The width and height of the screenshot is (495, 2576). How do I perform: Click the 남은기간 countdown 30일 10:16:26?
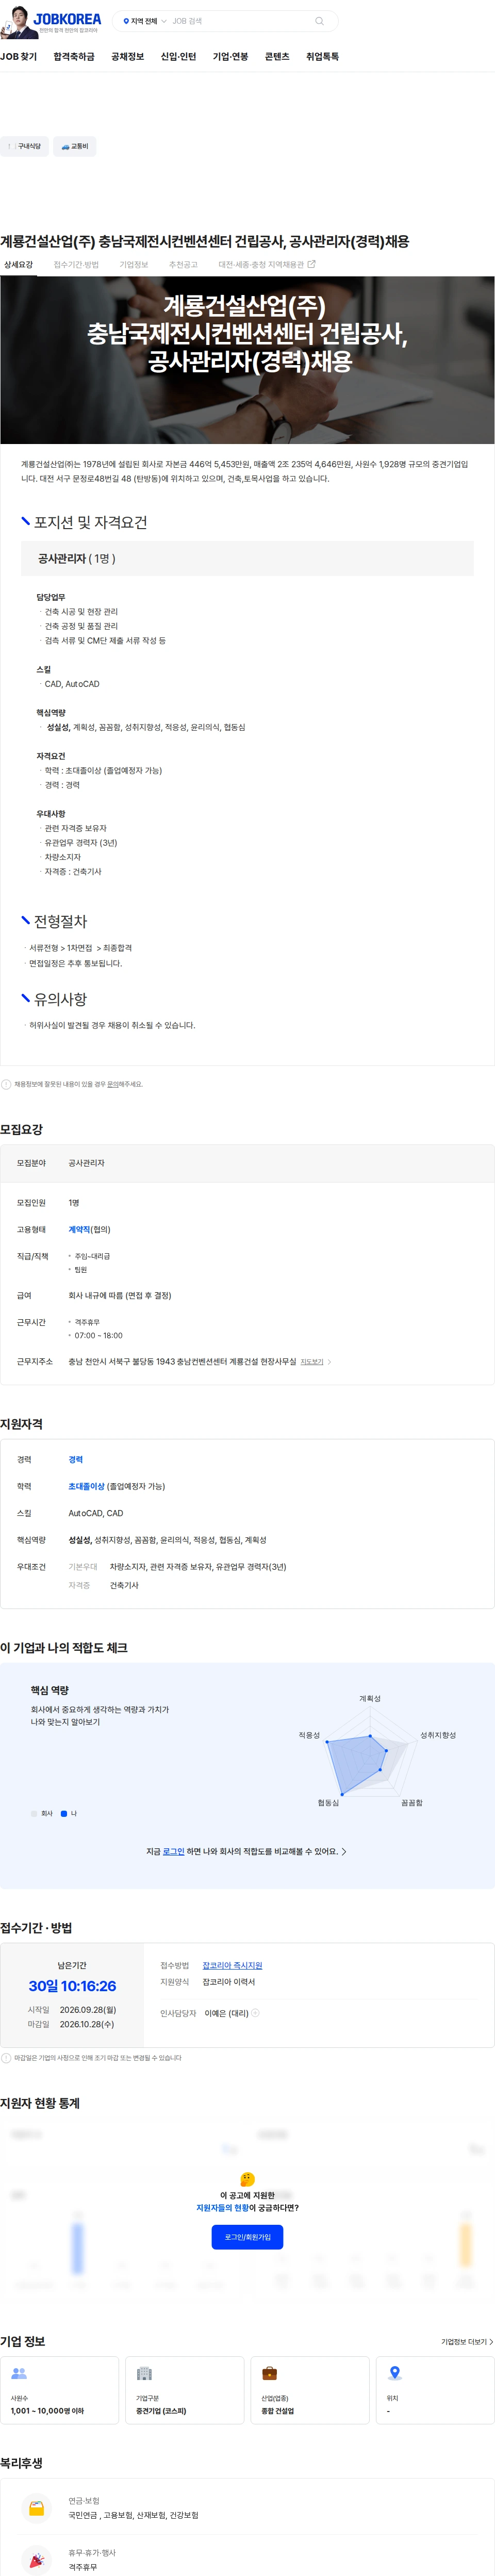point(72,1986)
